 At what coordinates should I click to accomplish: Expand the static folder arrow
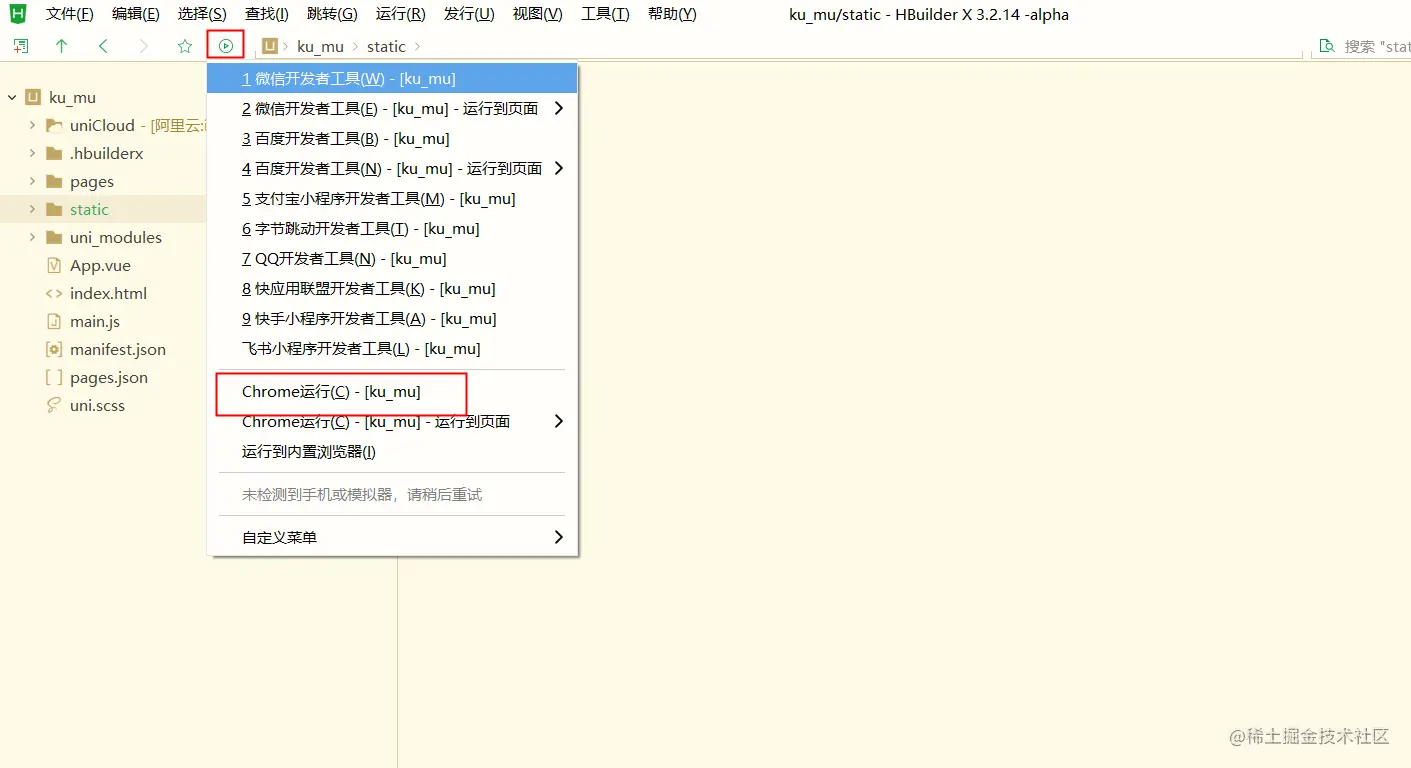32,209
